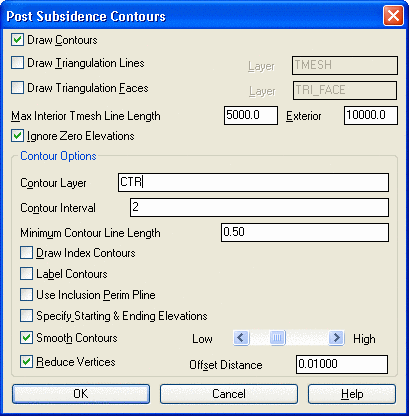Select the Offset Distance input field
The height and width of the screenshot is (416, 409).
tap(342, 364)
